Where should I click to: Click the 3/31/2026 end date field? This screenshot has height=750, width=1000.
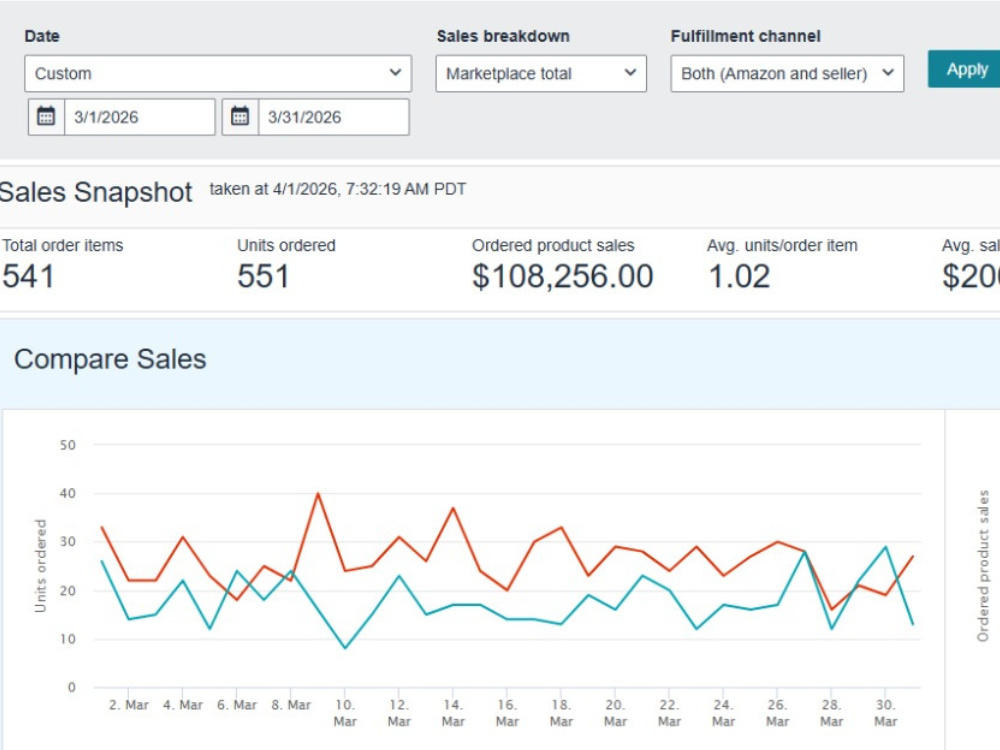pos(334,117)
